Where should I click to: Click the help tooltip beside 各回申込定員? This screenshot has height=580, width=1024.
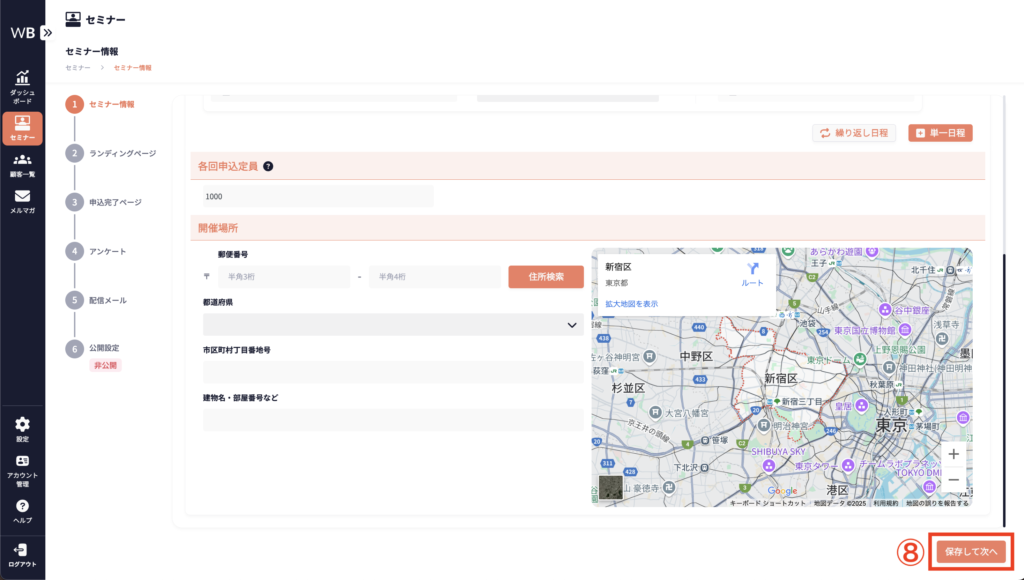click(268, 167)
